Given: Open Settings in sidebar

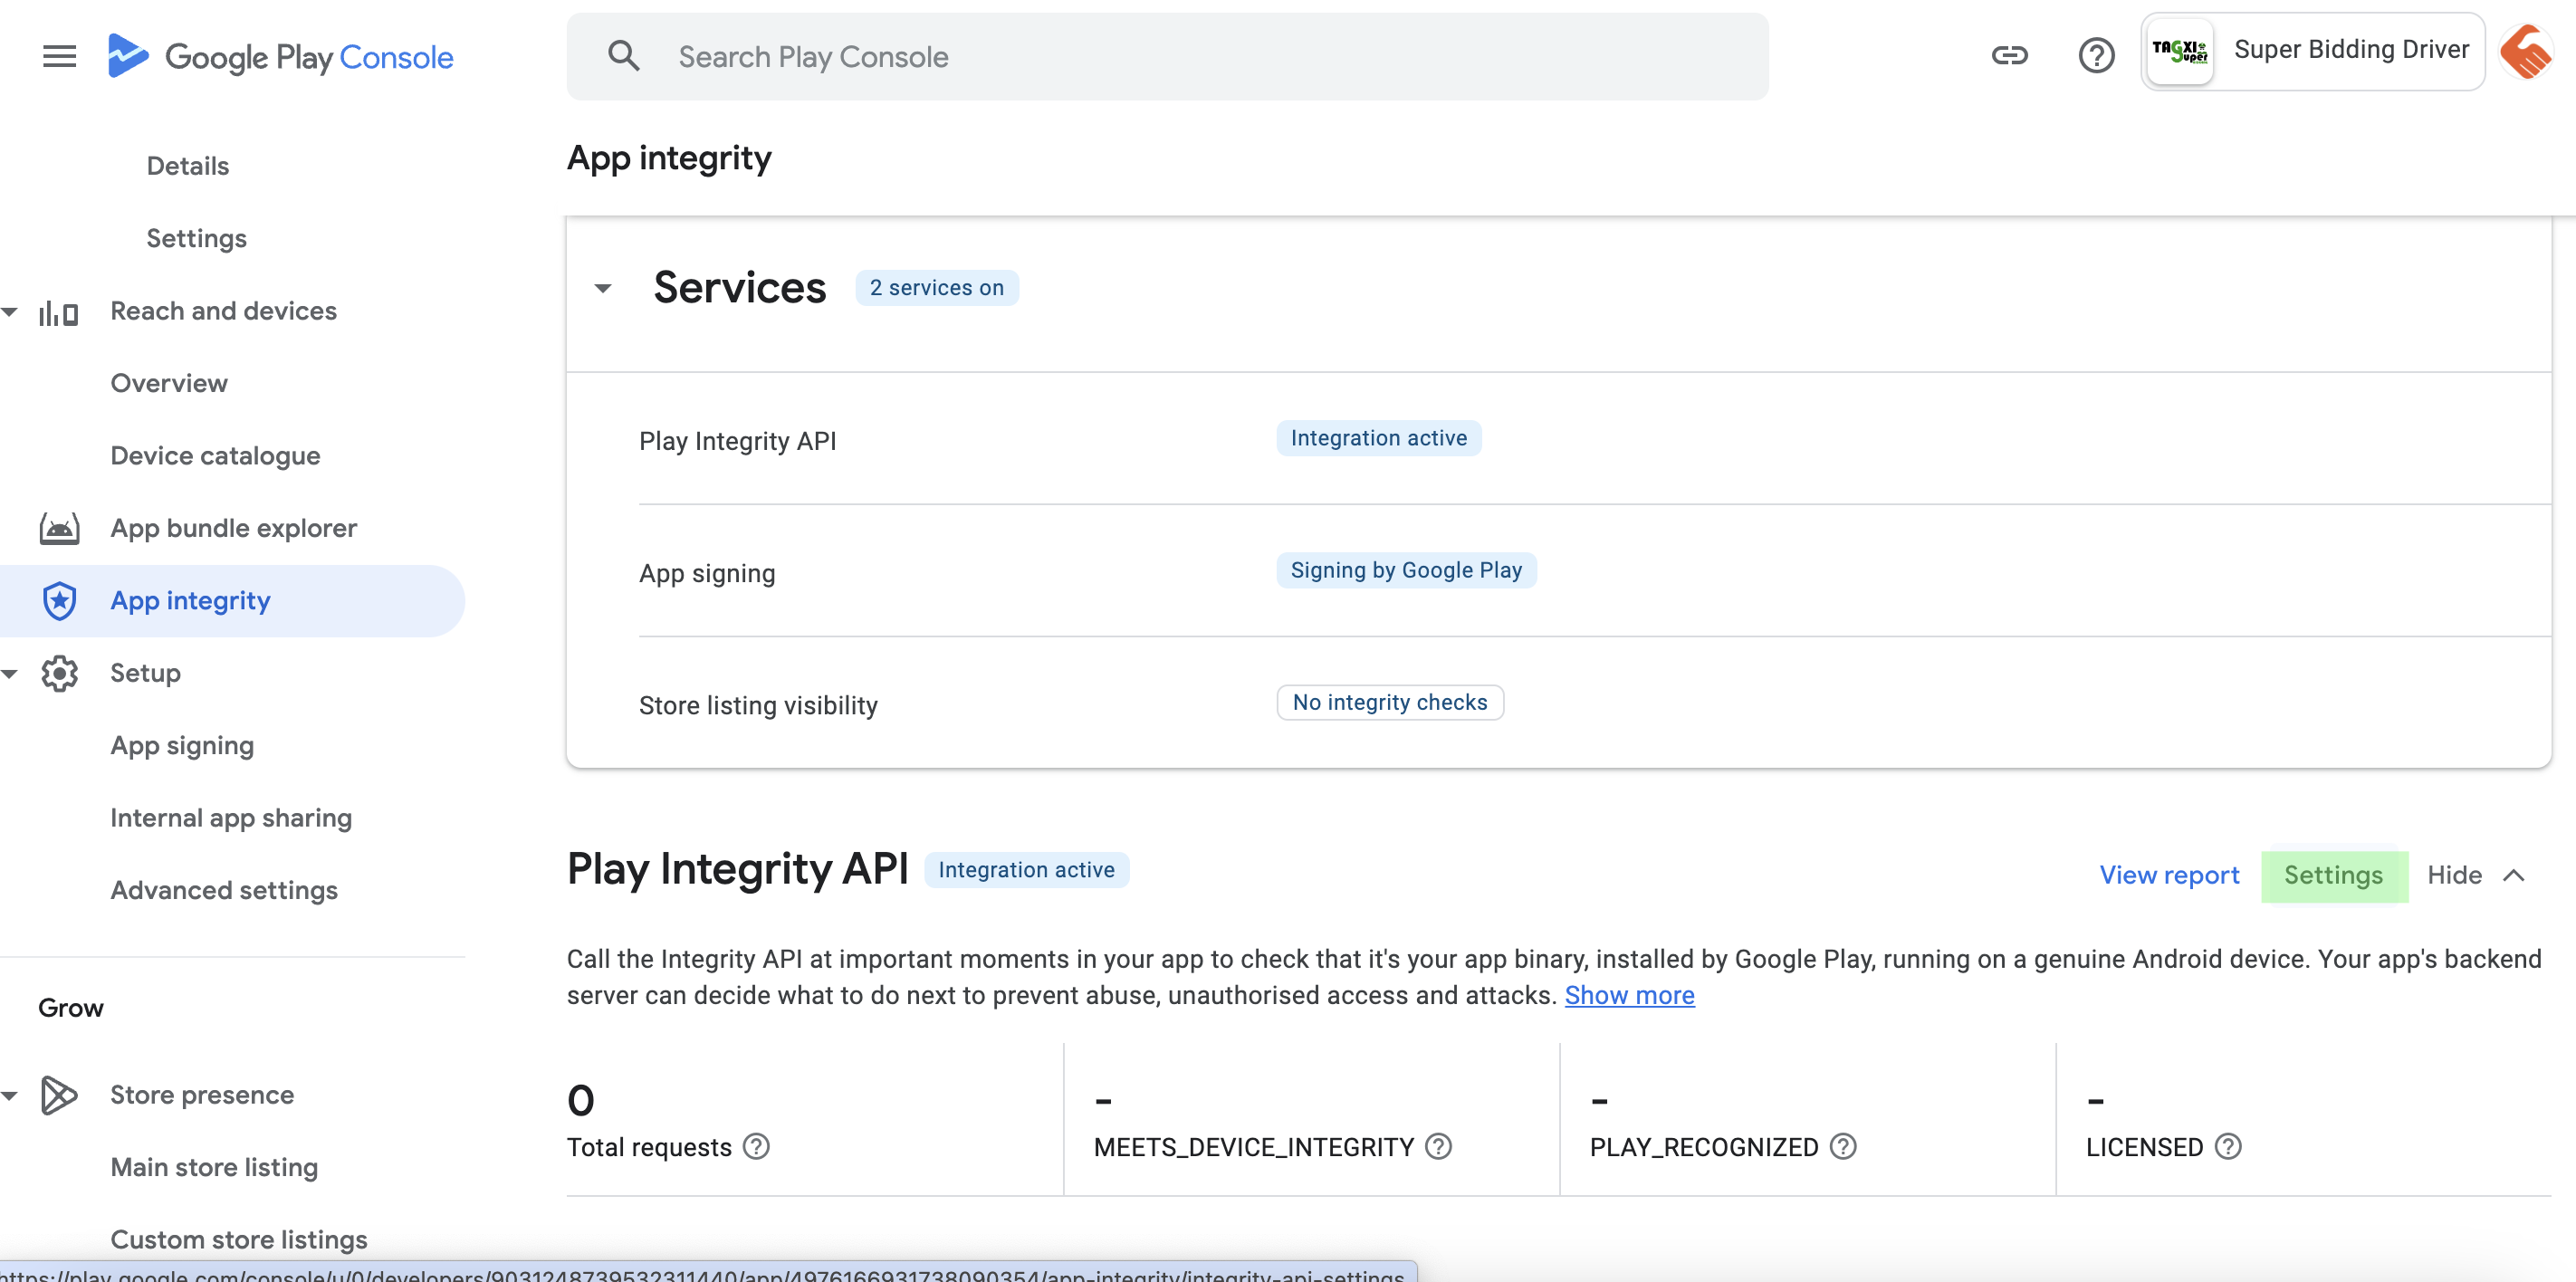Looking at the screenshot, I should (x=196, y=238).
